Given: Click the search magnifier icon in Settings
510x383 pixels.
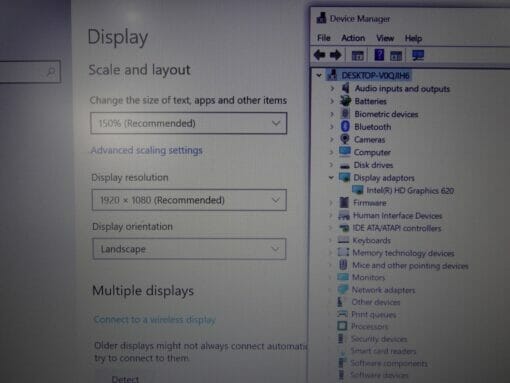Looking at the screenshot, I should pos(51,71).
